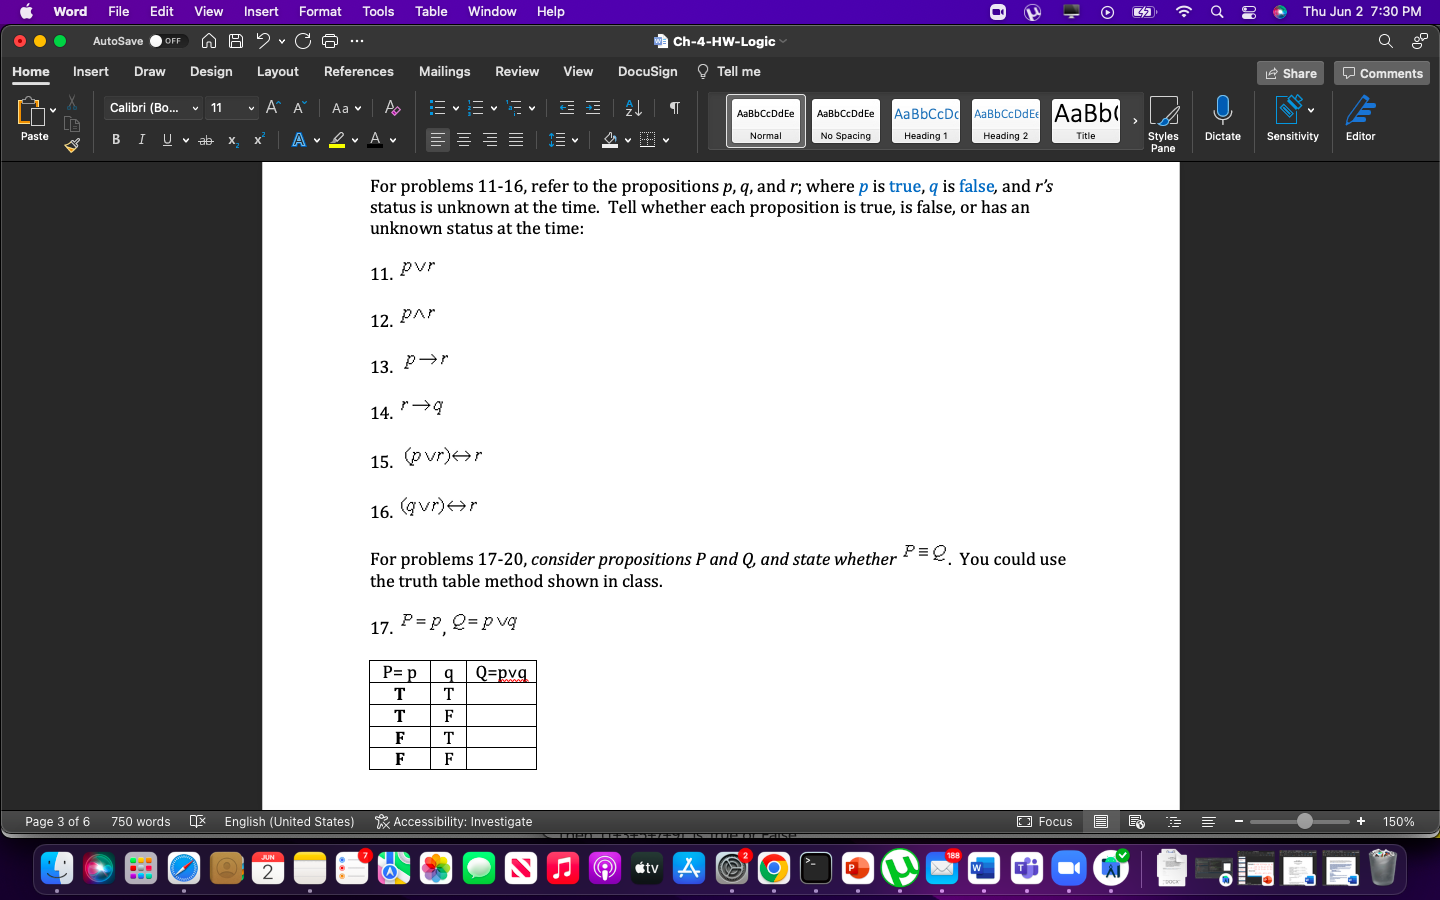Switch to the Review ribbon tab

(x=517, y=71)
